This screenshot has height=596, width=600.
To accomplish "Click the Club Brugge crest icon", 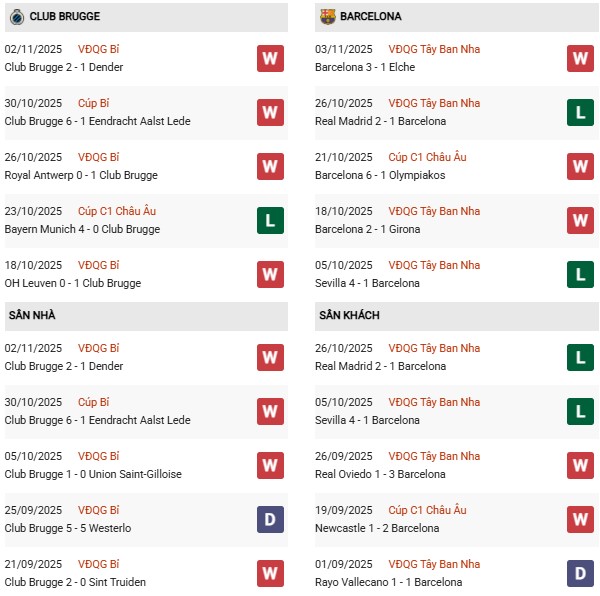I will (x=16, y=17).
